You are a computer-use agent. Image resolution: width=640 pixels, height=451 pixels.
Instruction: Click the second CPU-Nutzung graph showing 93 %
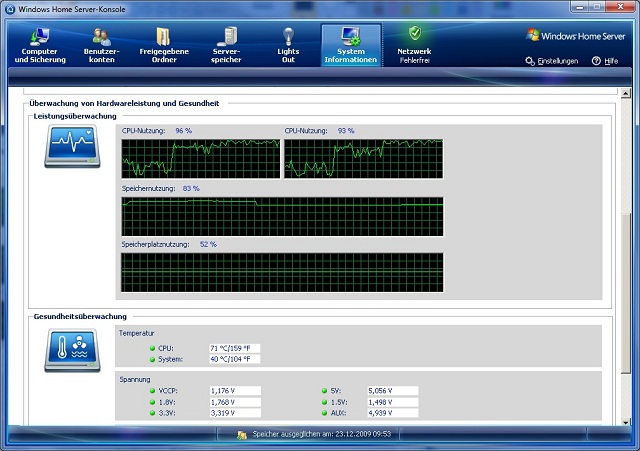pyautogui.click(x=363, y=159)
